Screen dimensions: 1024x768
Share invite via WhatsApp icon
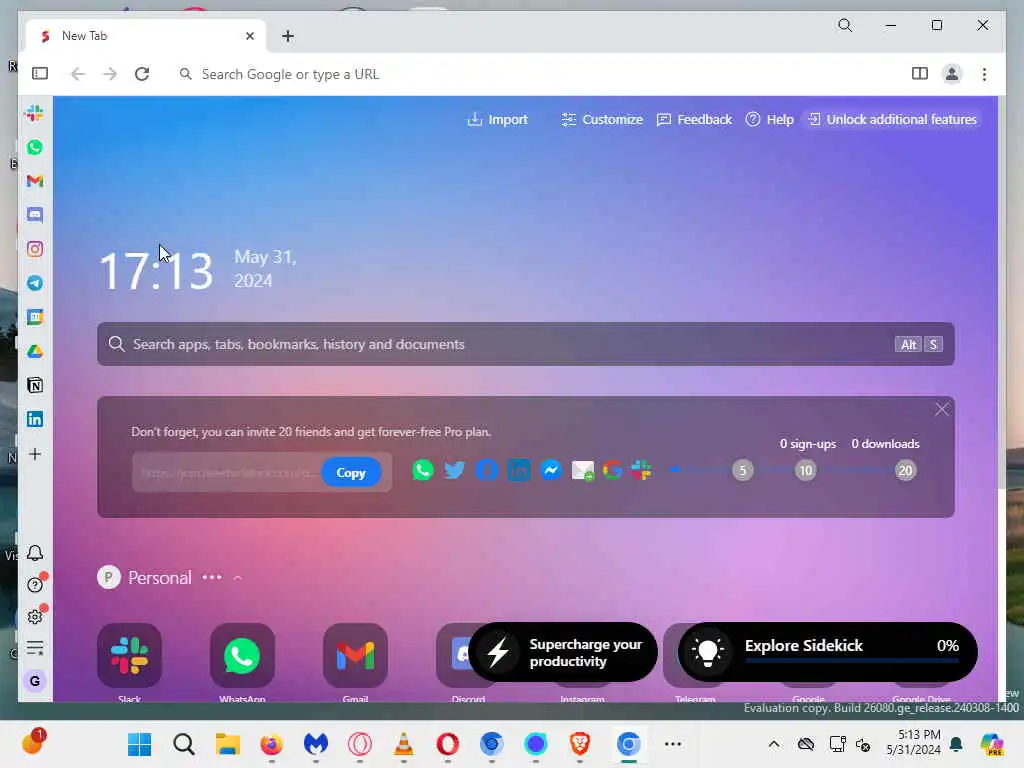click(x=423, y=470)
